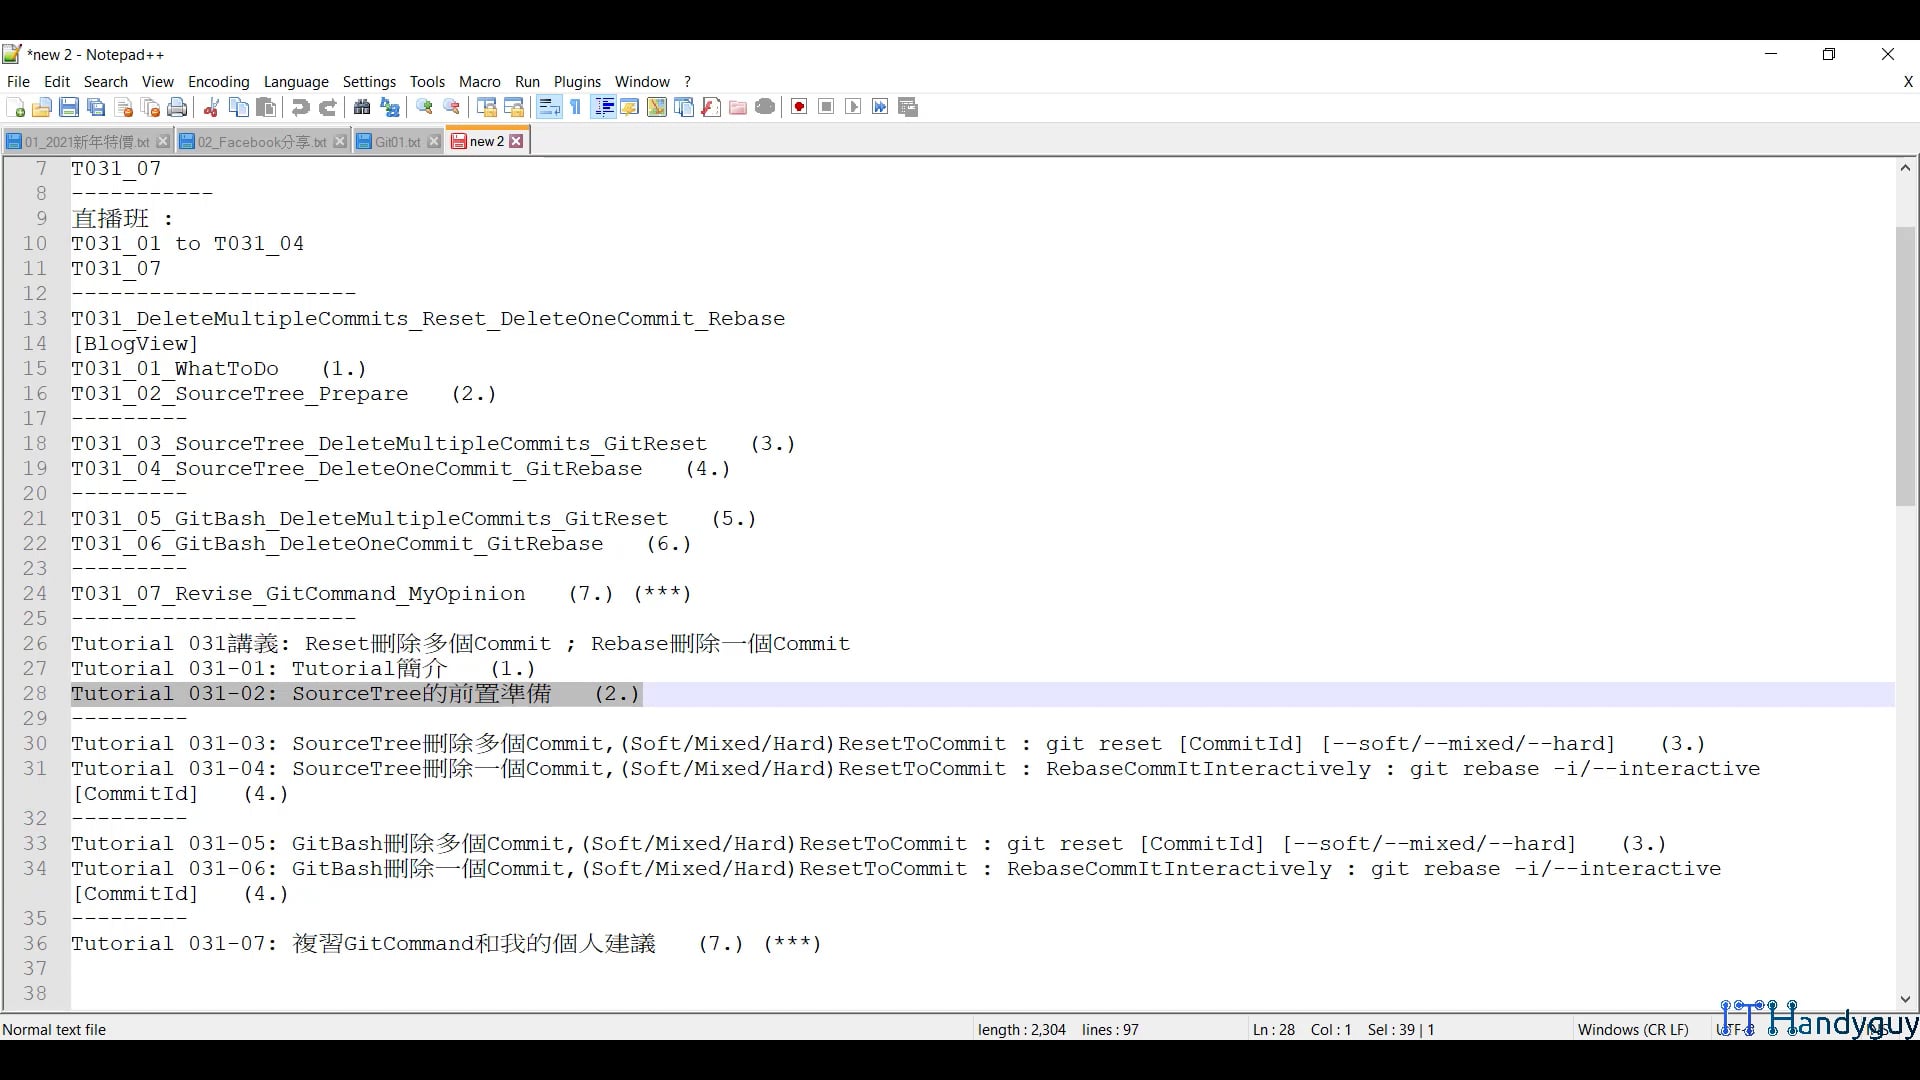
Task: Open the Macro menu
Action: coord(479,81)
